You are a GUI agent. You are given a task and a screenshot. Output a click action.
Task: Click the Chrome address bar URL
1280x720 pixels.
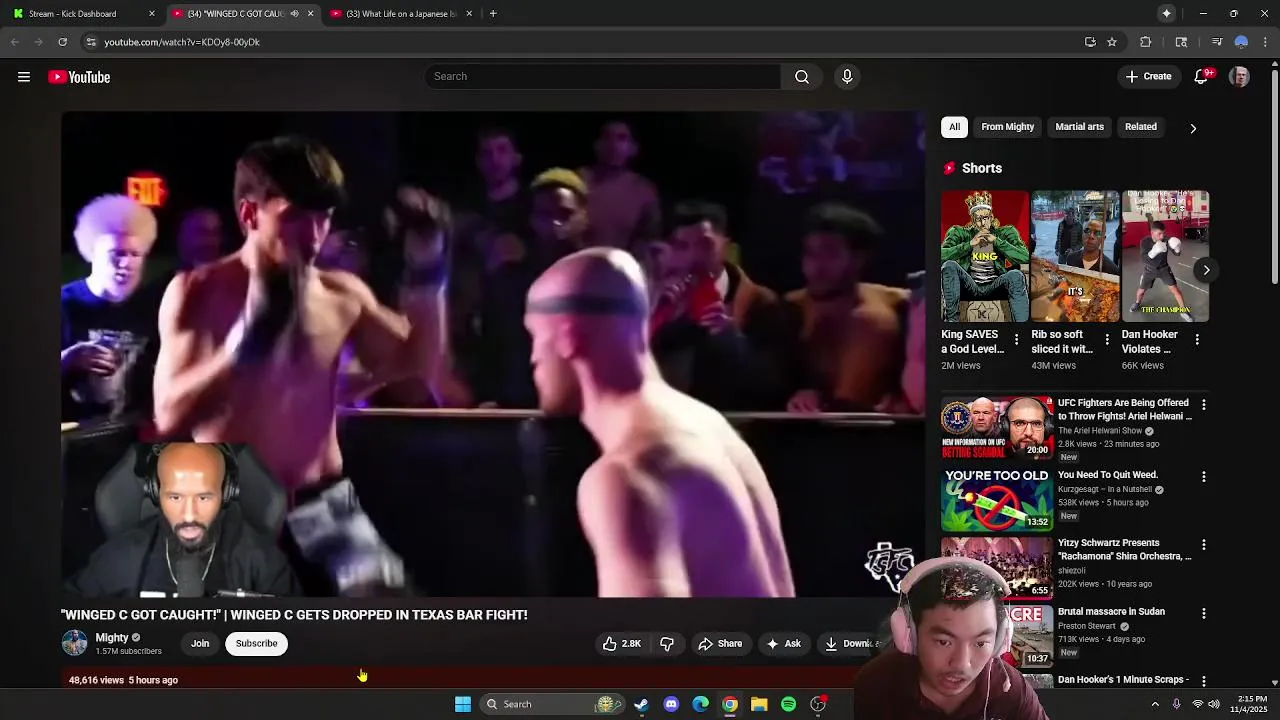[x=182, y=42]
